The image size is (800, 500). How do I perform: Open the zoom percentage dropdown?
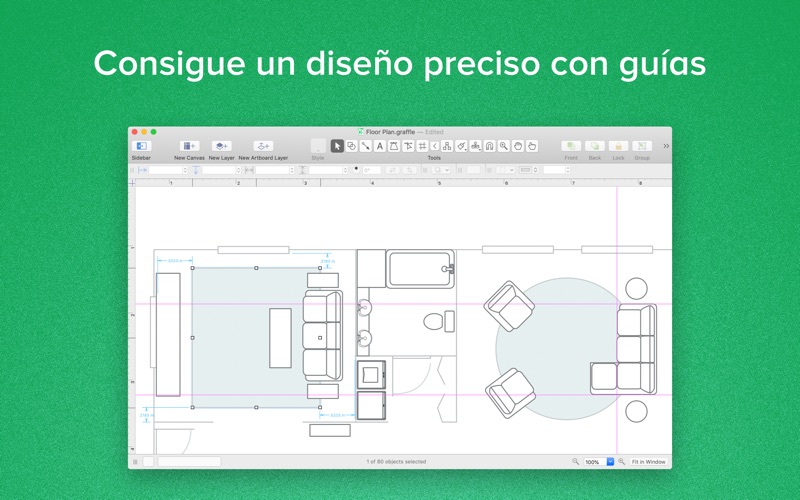coord(610,462)
